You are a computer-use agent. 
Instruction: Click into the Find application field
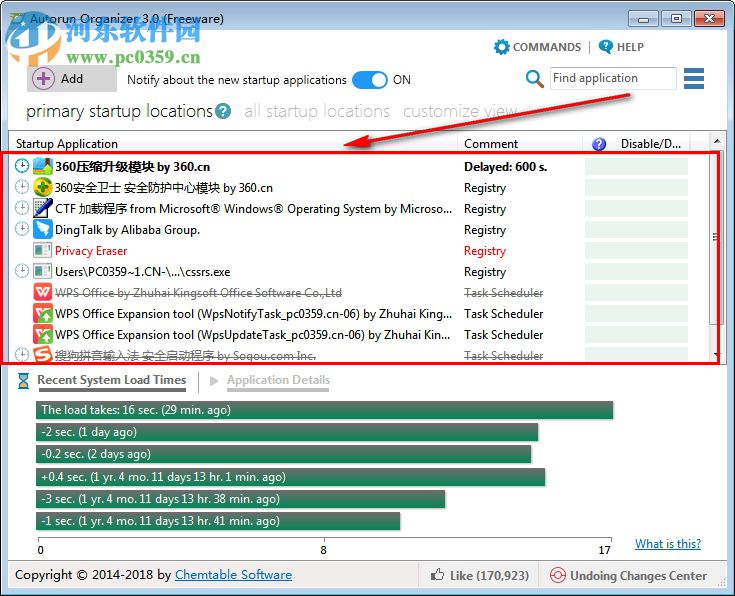click(x=613, y=78)
